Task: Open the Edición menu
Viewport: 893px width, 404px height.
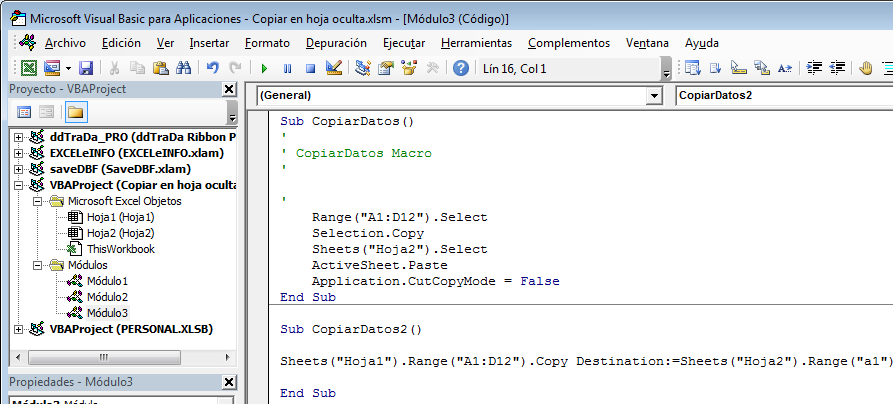Action: point(121,43)
